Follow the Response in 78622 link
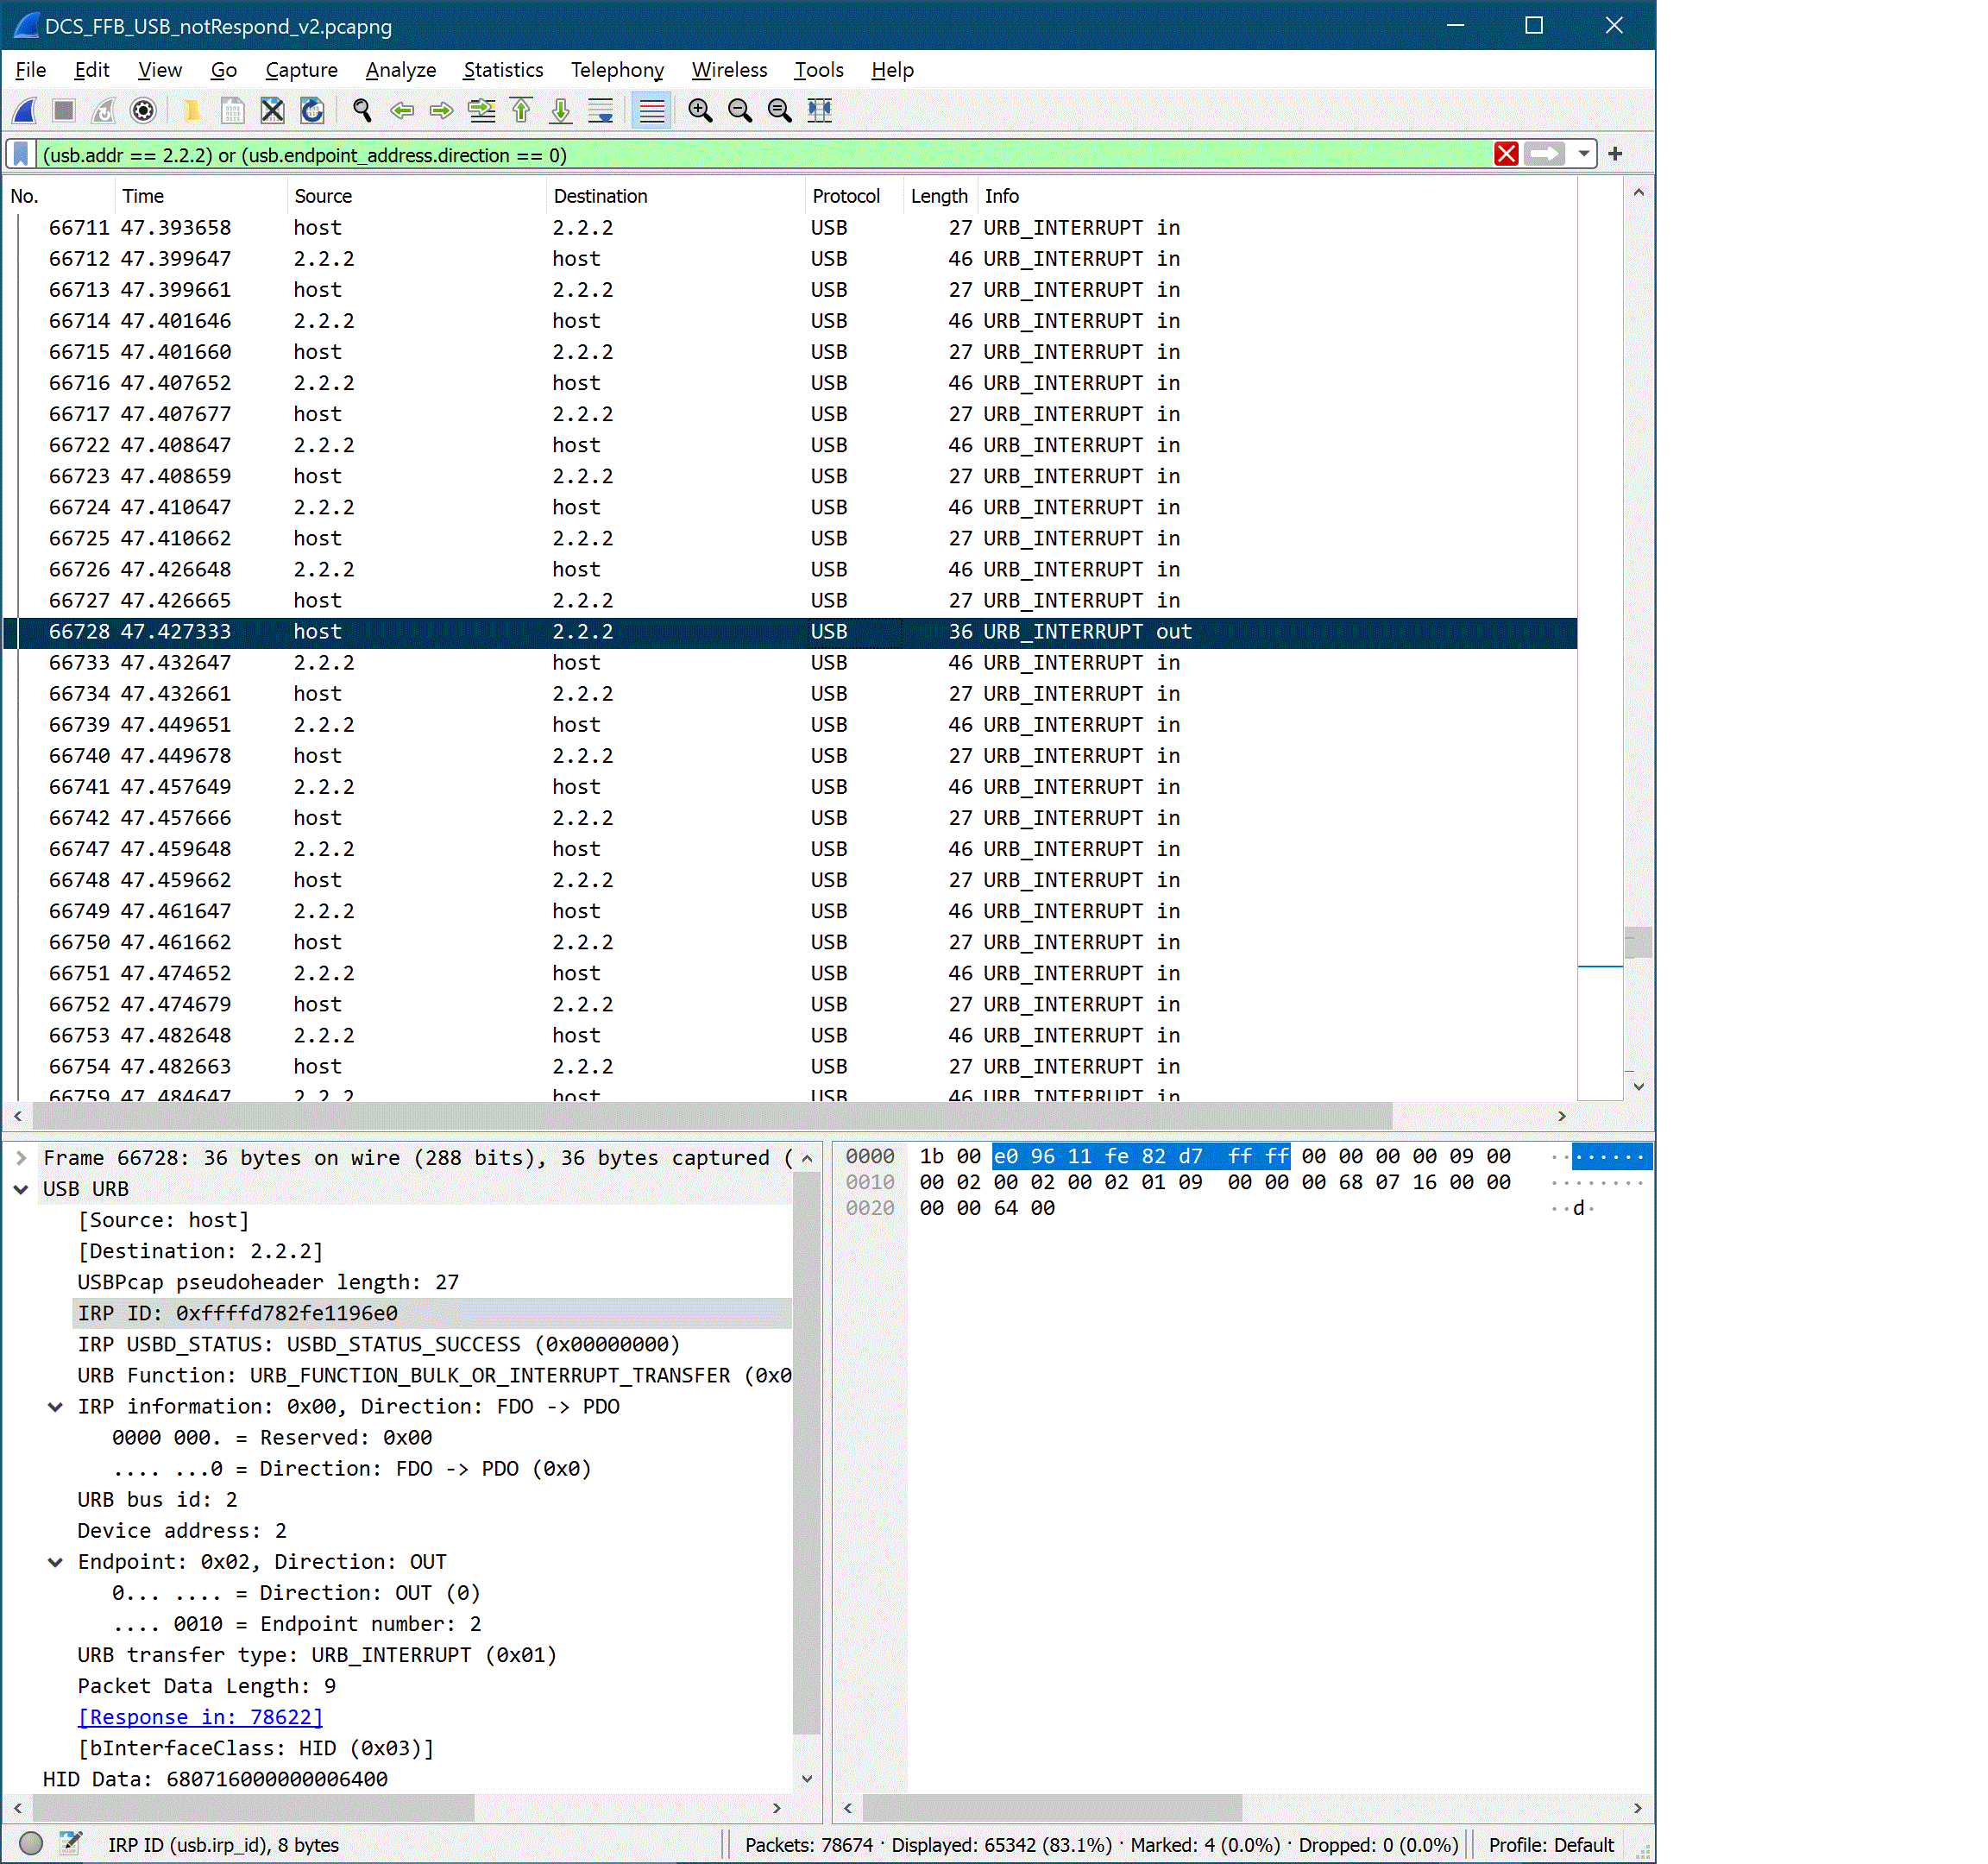 [200, 1717]
